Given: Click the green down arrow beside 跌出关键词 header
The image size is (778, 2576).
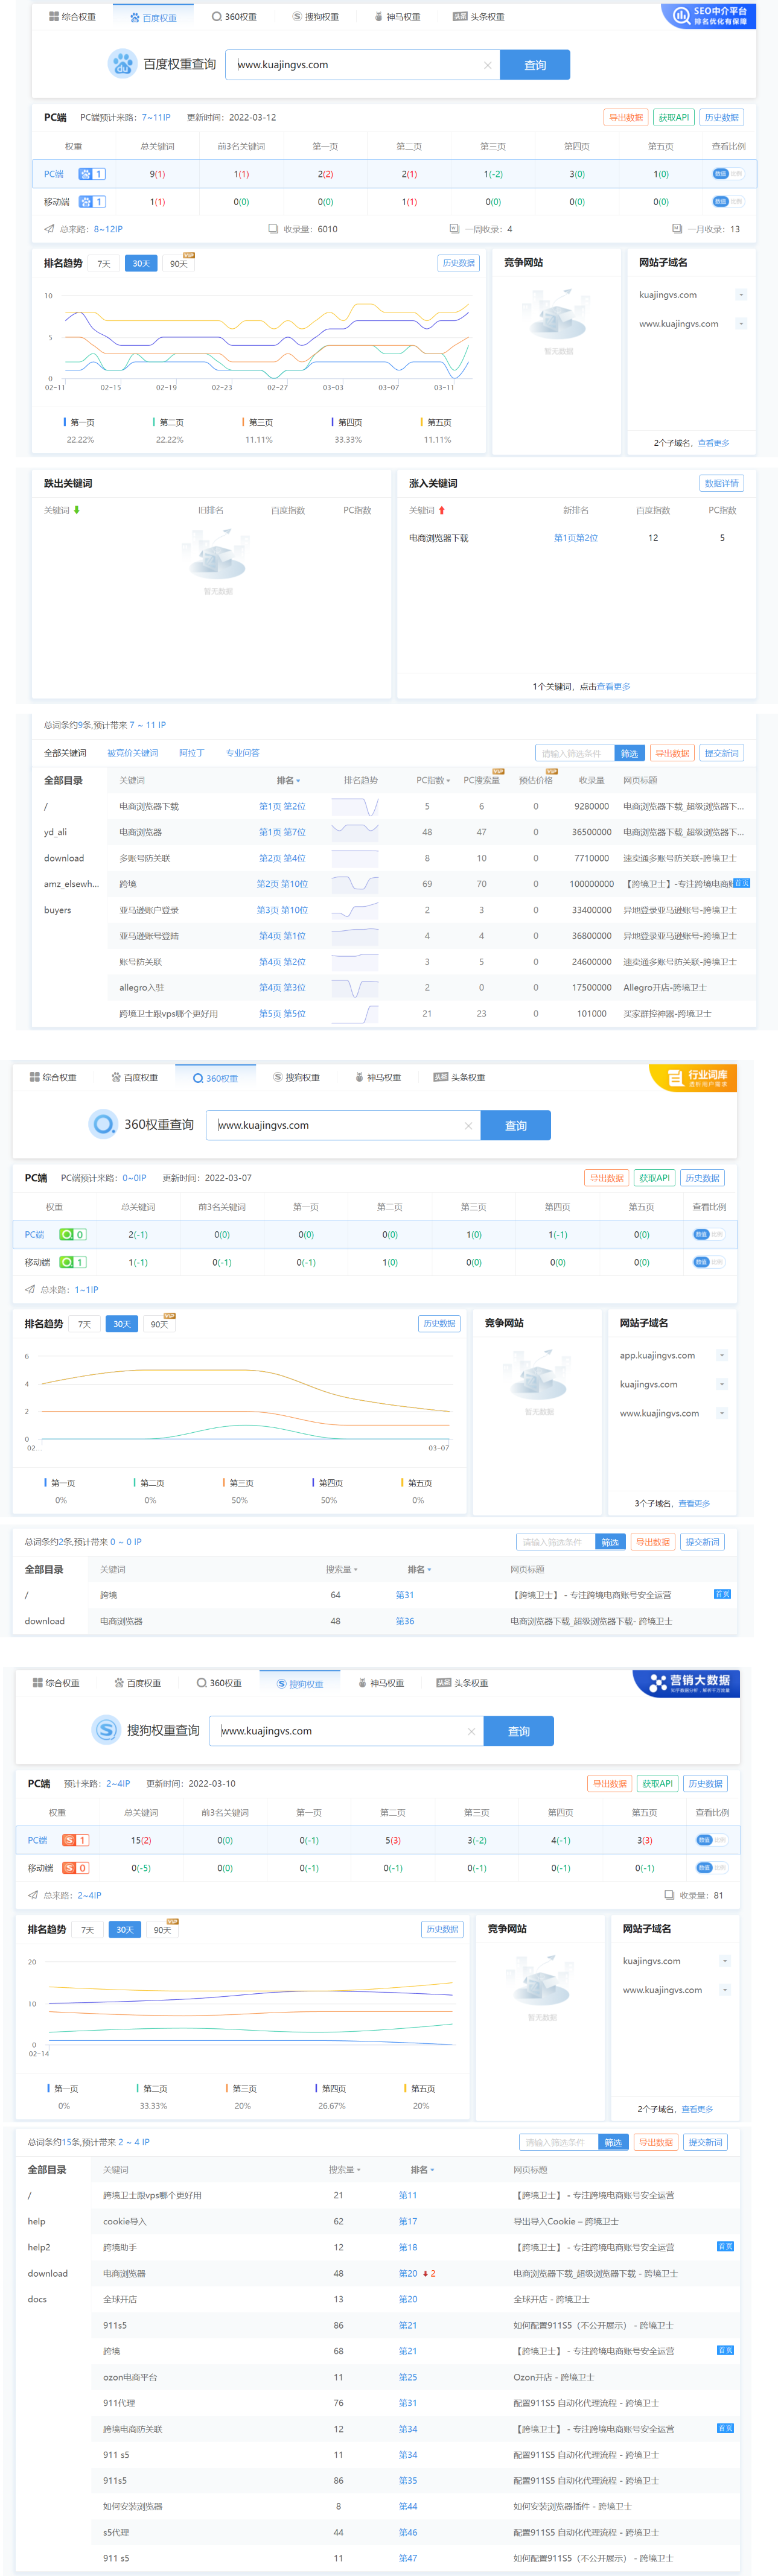Looking at the screenshot, I should click(x=76, y=510).
